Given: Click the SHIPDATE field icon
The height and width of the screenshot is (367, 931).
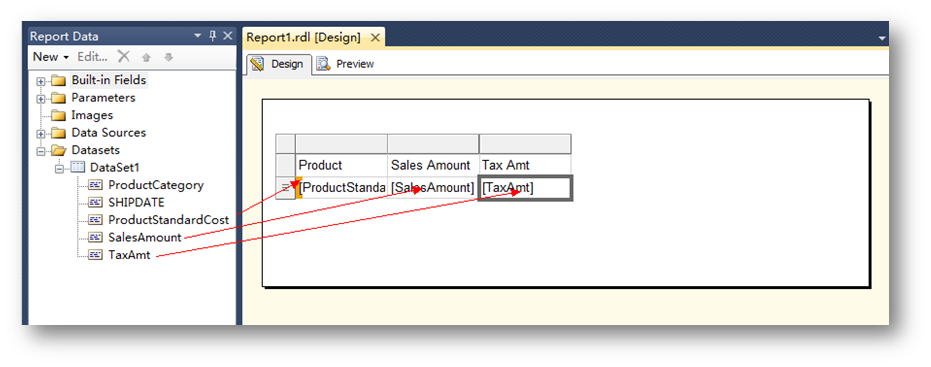Looking at the screenshot, I should 96,203.
